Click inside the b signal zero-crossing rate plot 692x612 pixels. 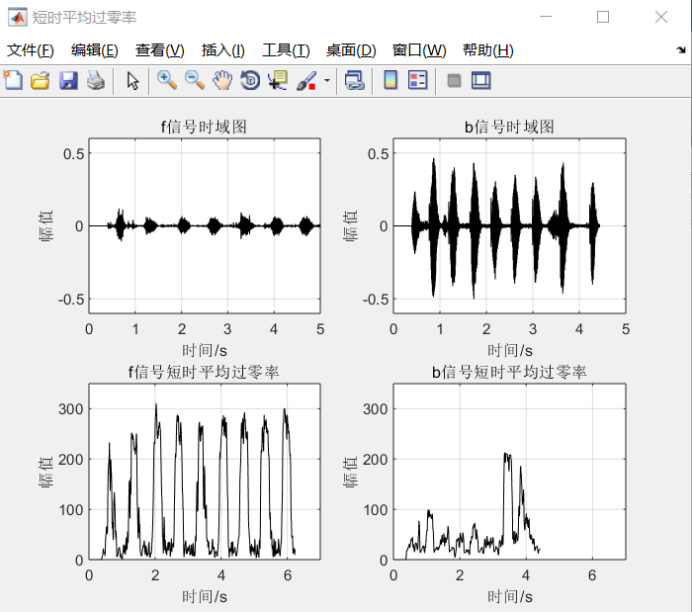click(x=510, y=472)
